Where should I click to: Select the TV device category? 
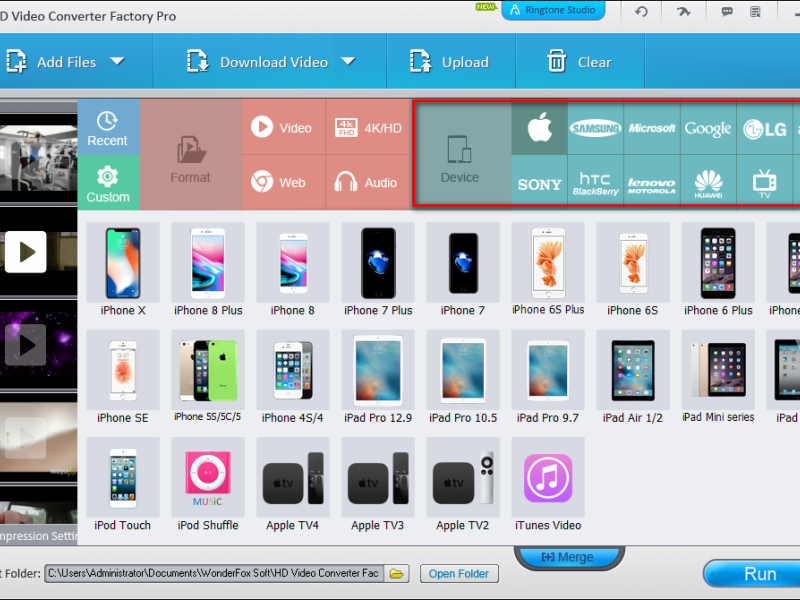(764, 181)
